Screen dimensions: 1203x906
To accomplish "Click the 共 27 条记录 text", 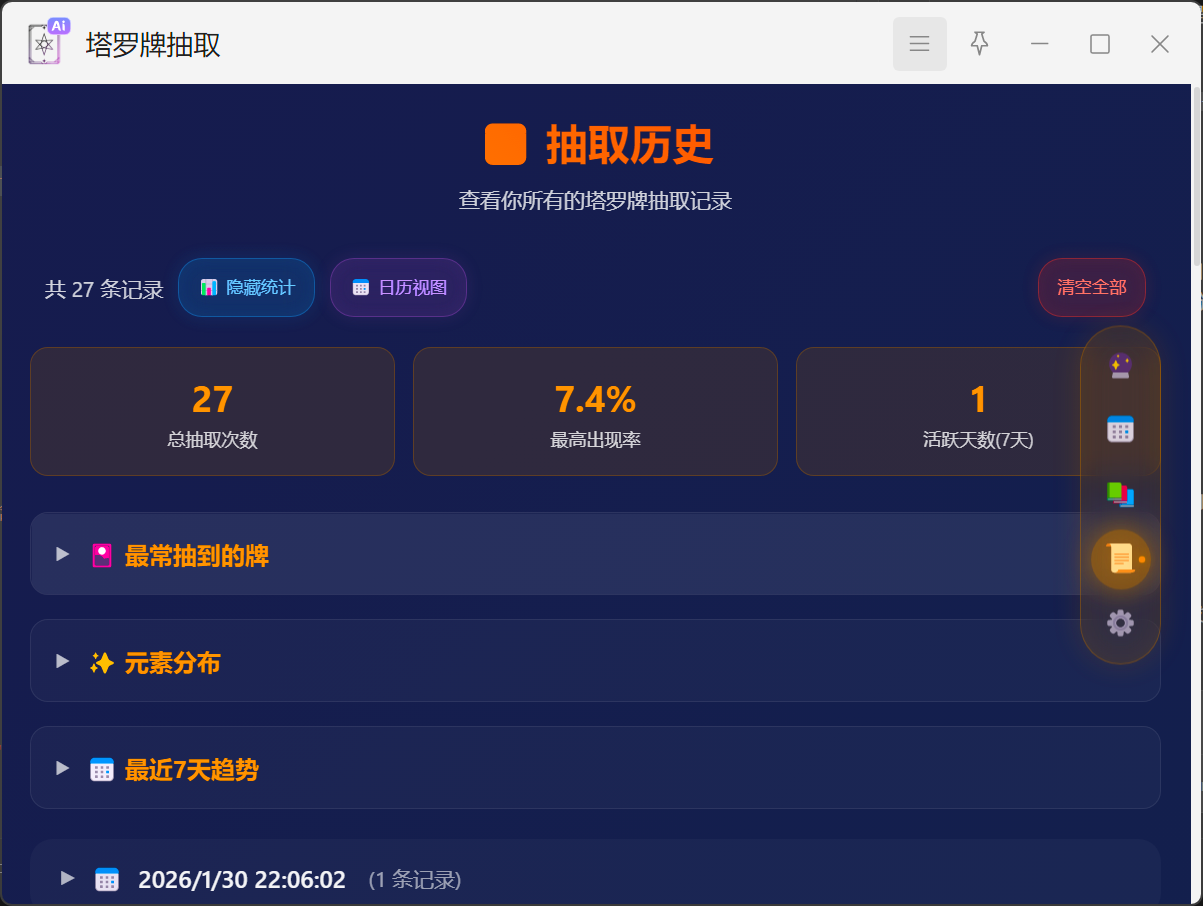I will (x=104, y=289).
